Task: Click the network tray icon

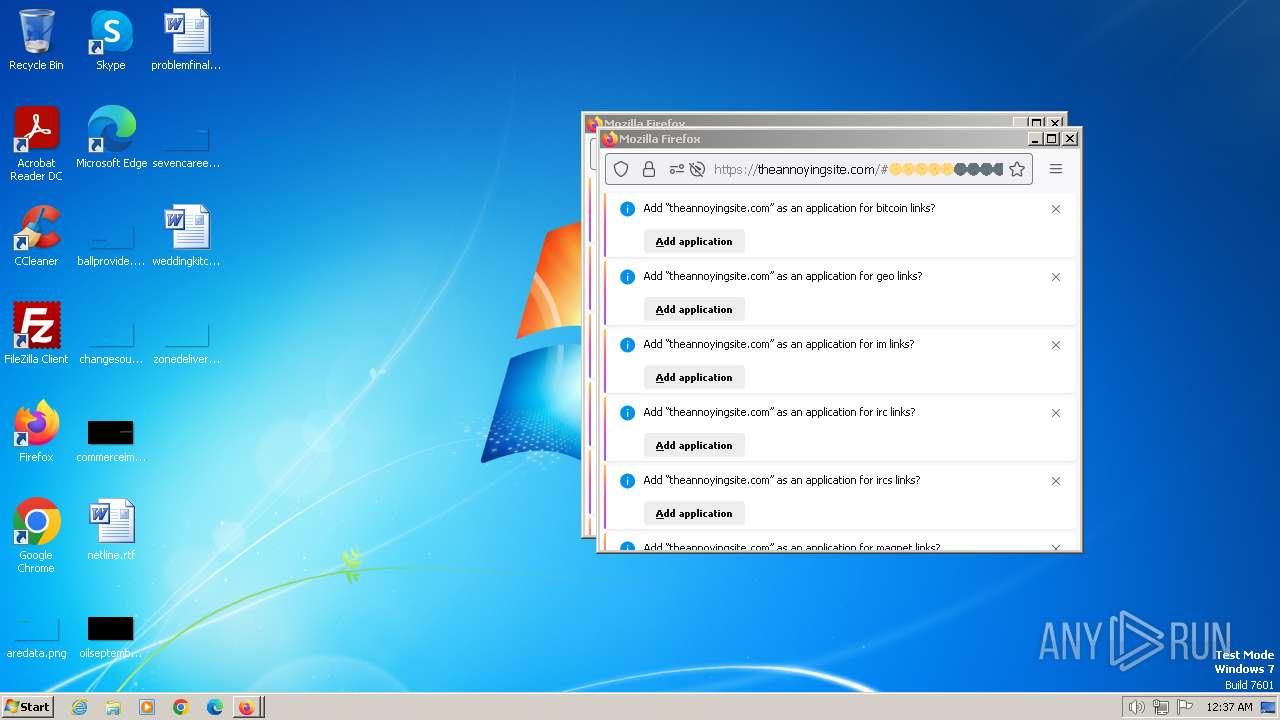Action: (1161, 707)
